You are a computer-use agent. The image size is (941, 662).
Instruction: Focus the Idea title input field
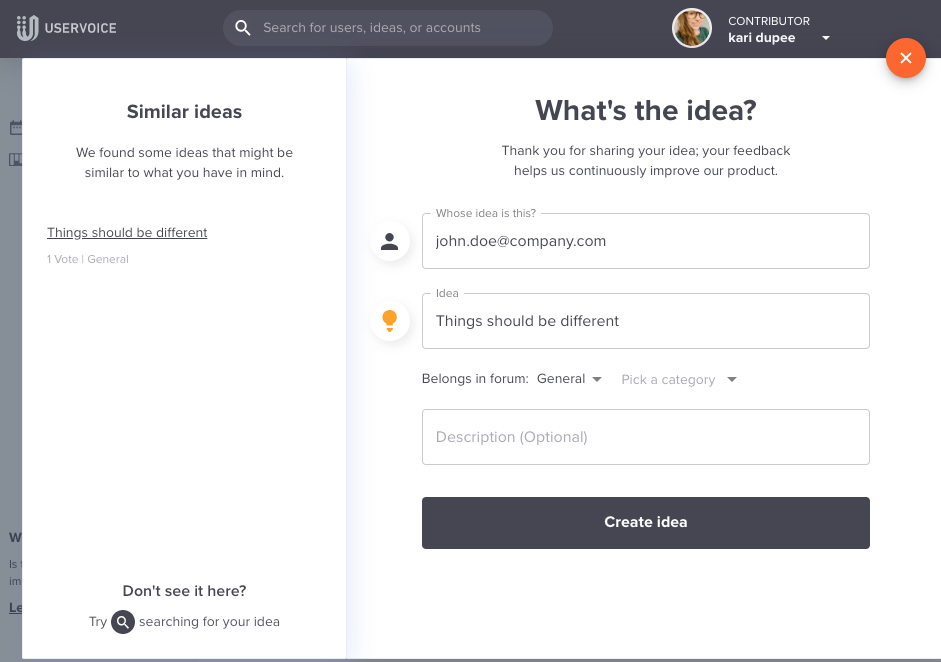pos(646,321)
